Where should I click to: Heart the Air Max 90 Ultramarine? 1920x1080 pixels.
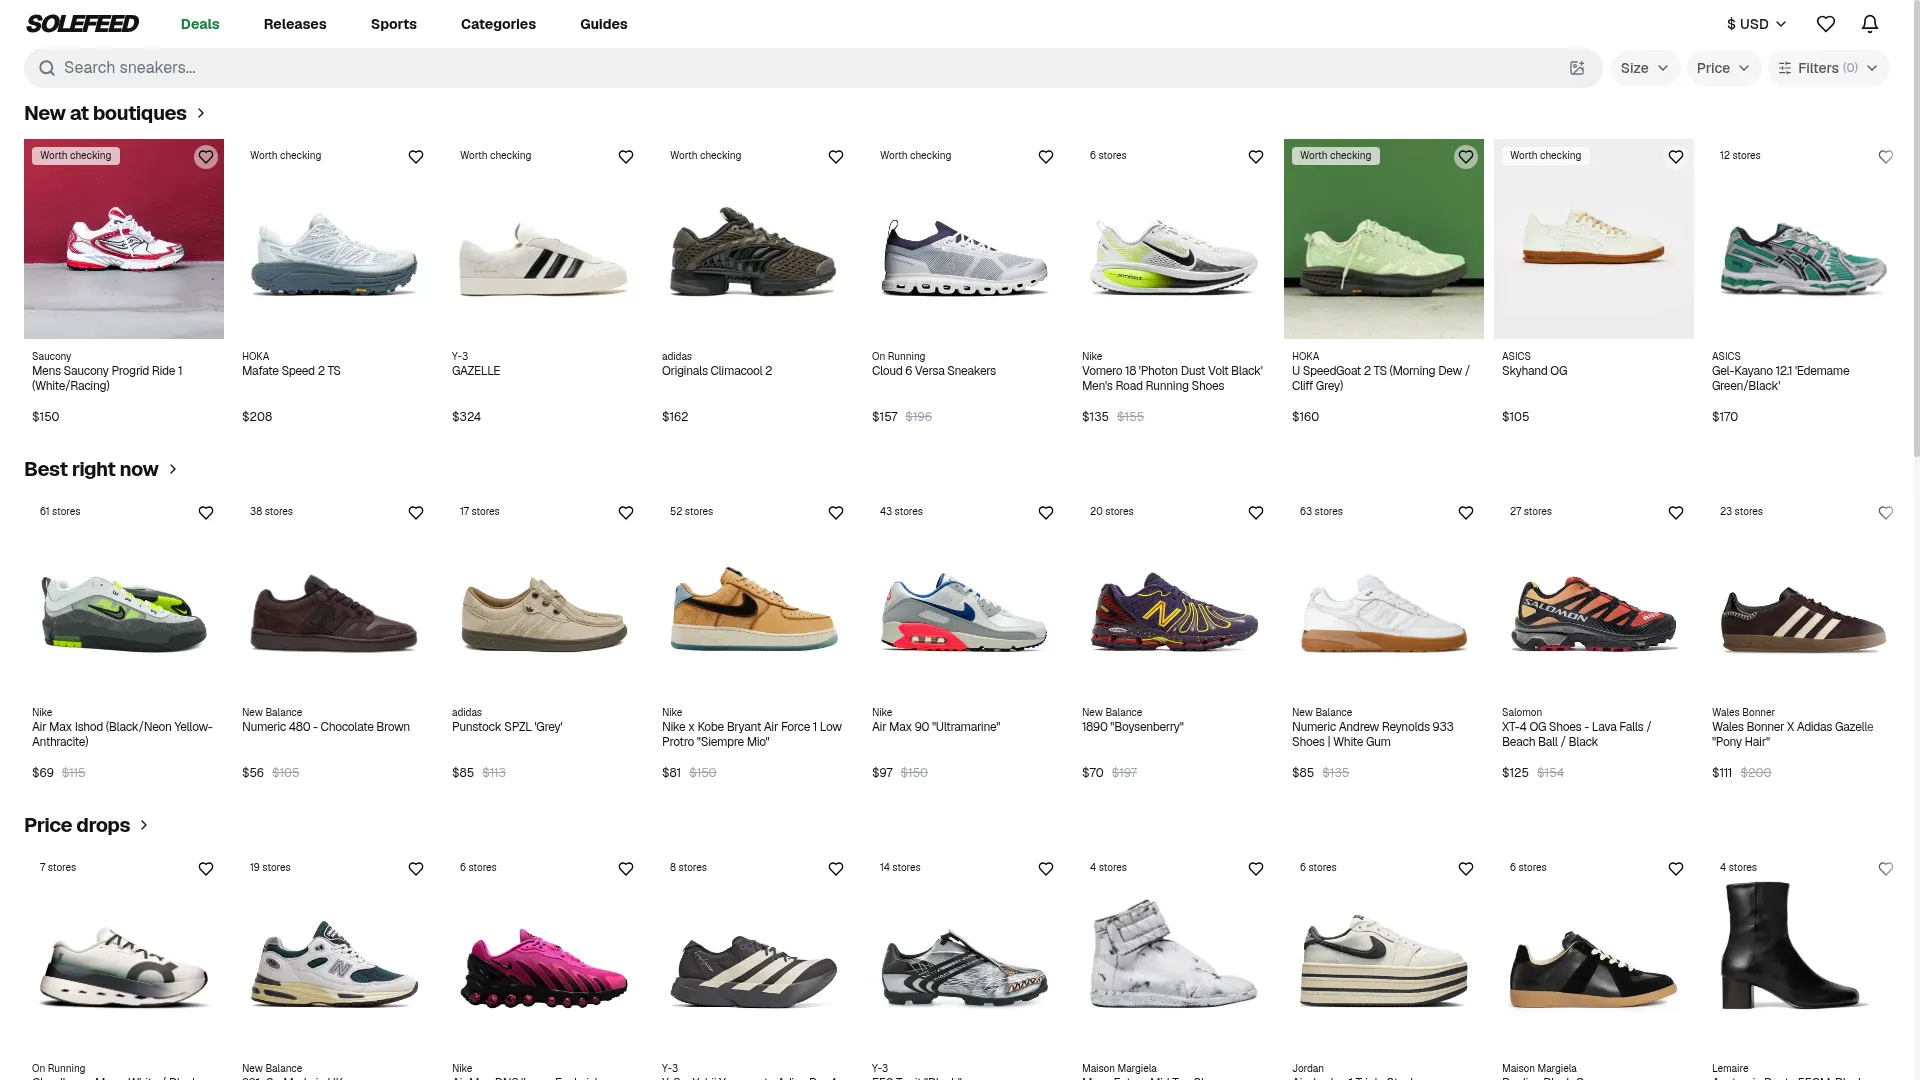1046,513
